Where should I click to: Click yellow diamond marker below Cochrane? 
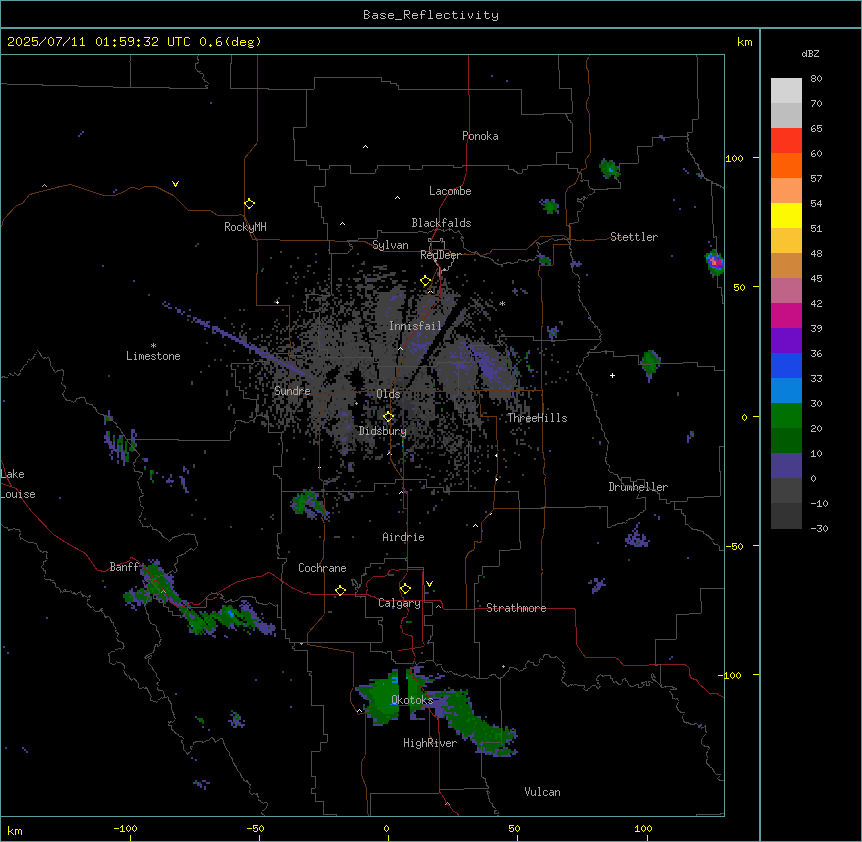click(340, 590)
